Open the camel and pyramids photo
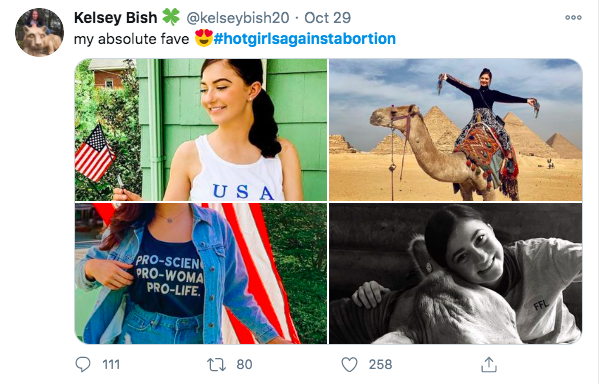The image size is (606, 384). [455, 130]
